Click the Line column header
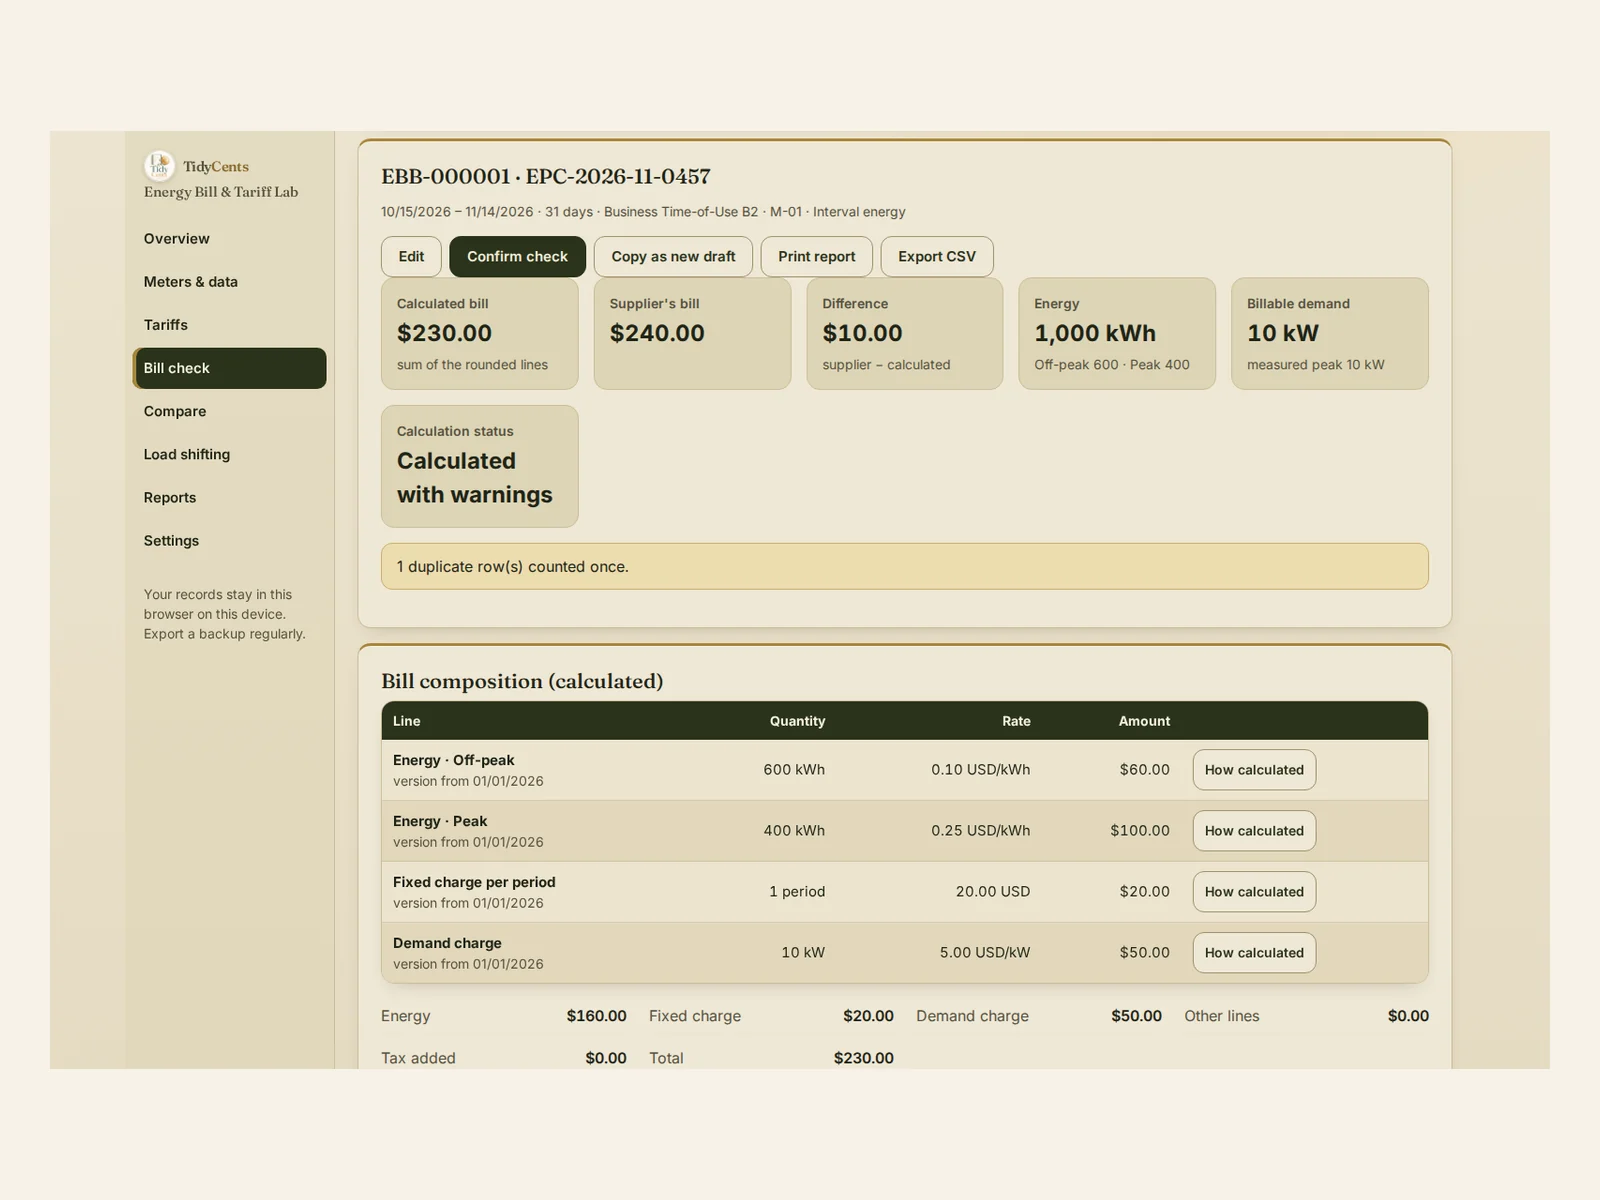The height and width of the screenshot is (1200, 1600). pos(406,721)
